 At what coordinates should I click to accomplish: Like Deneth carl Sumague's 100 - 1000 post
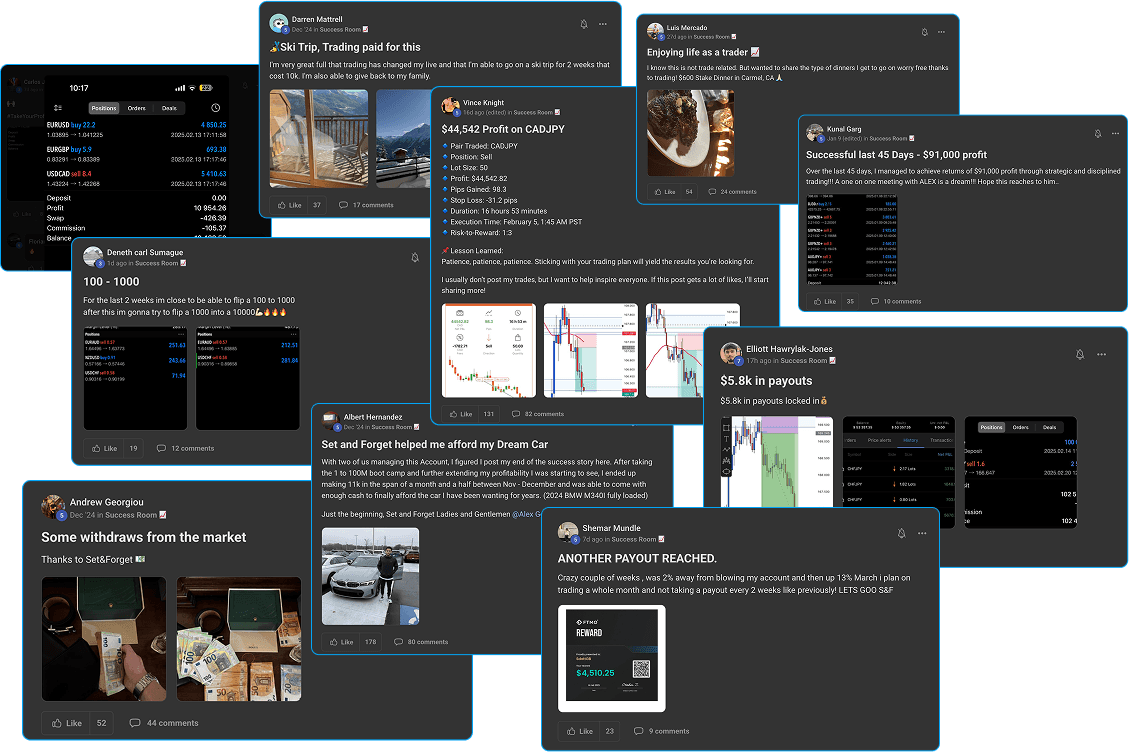tap(104, 448)
